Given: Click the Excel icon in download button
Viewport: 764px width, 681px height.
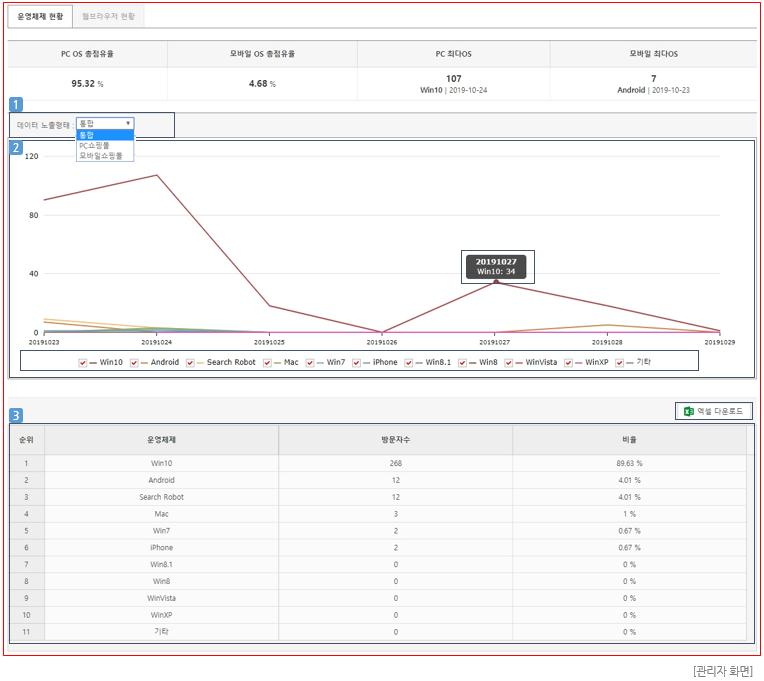Looking at the screenshot, I should coord(688,411).
